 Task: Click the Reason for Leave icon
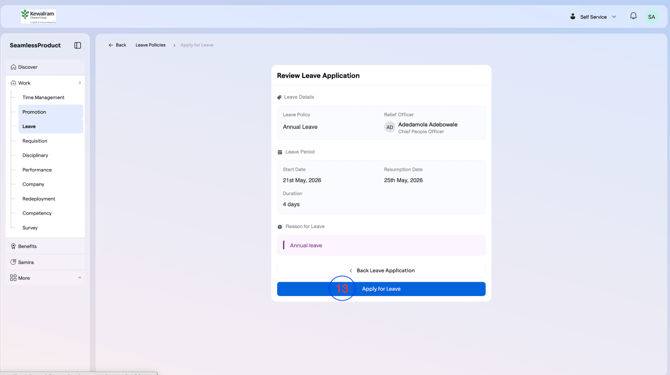[280, 227]
